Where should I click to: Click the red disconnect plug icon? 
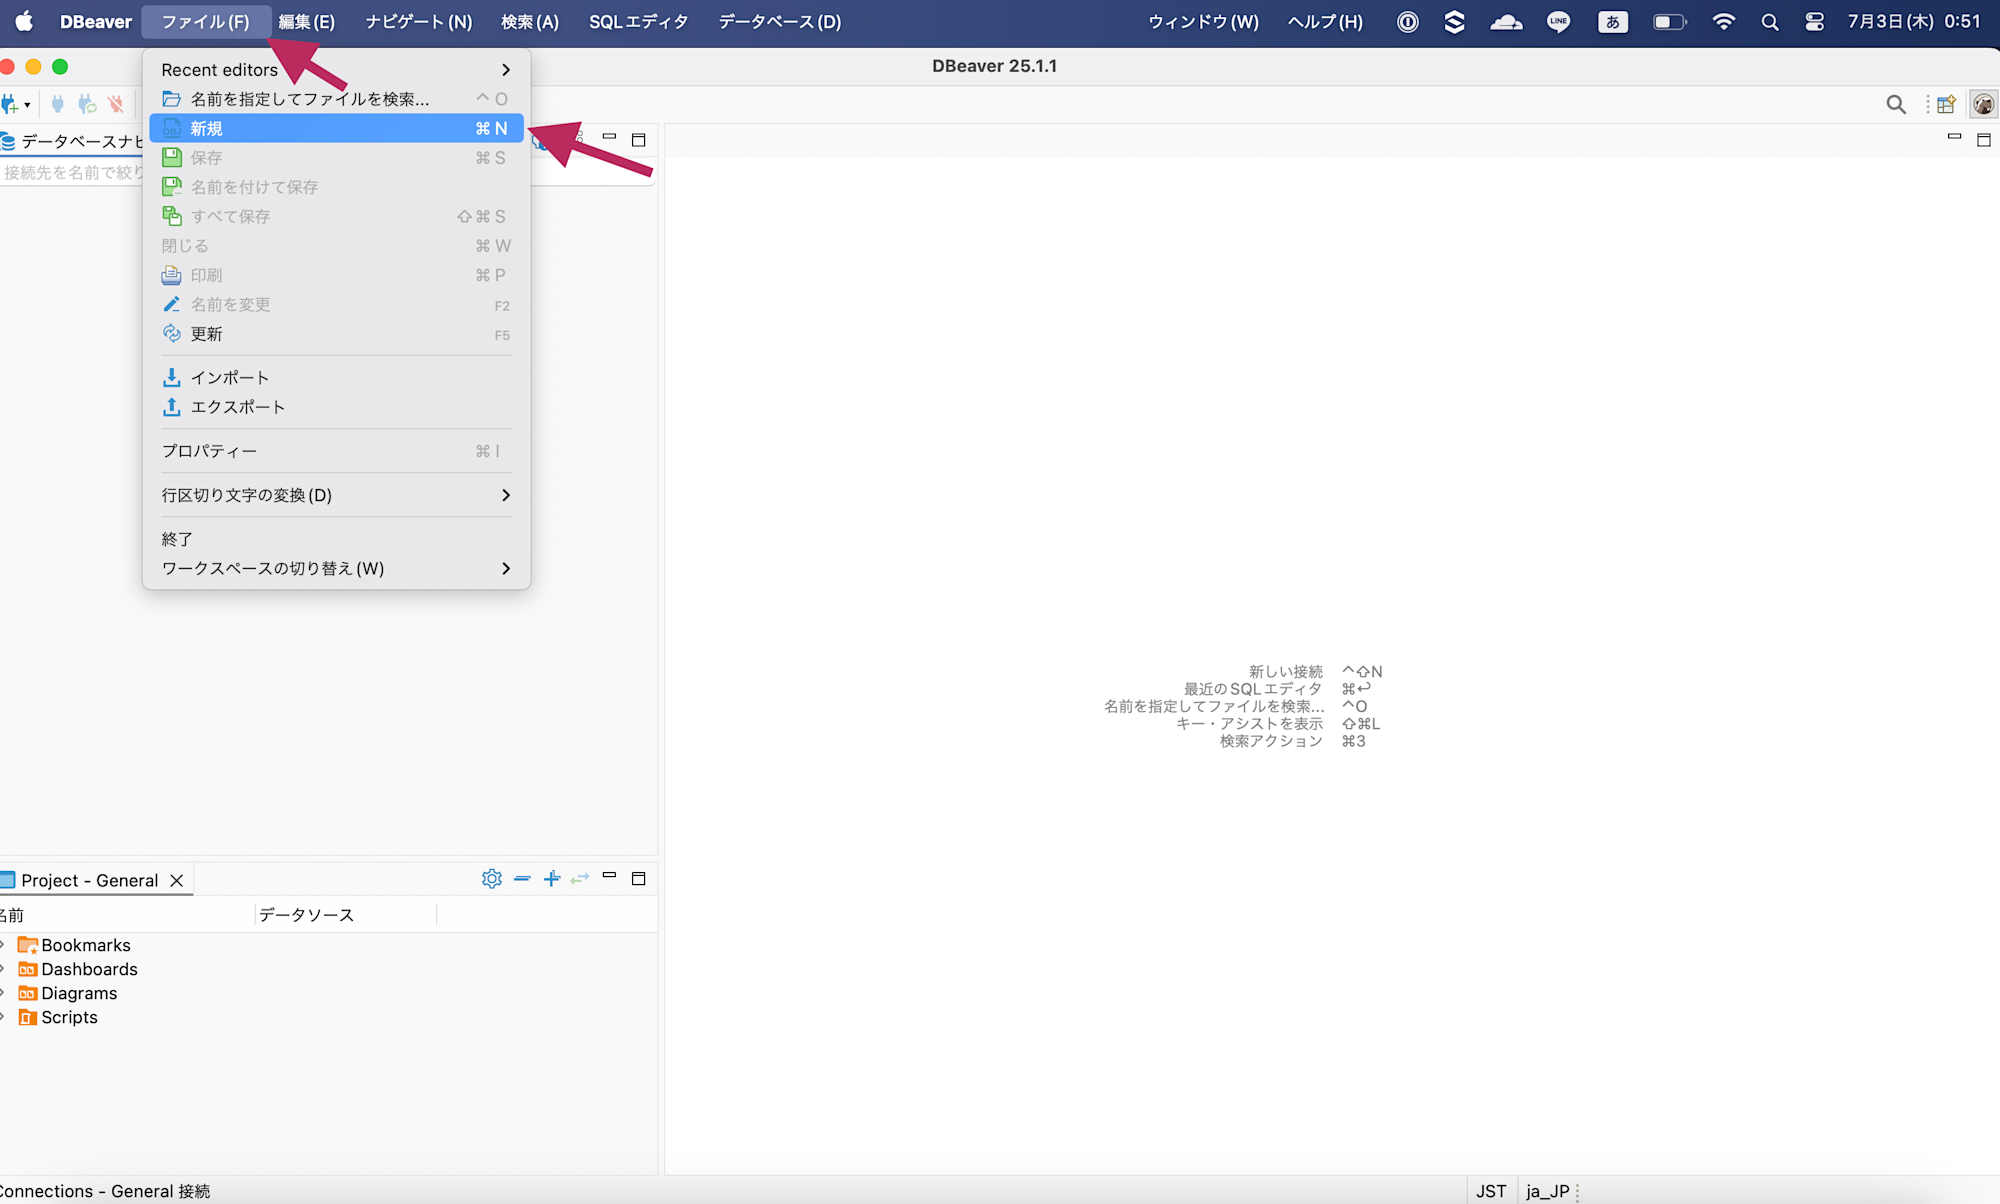click(116, 104)
